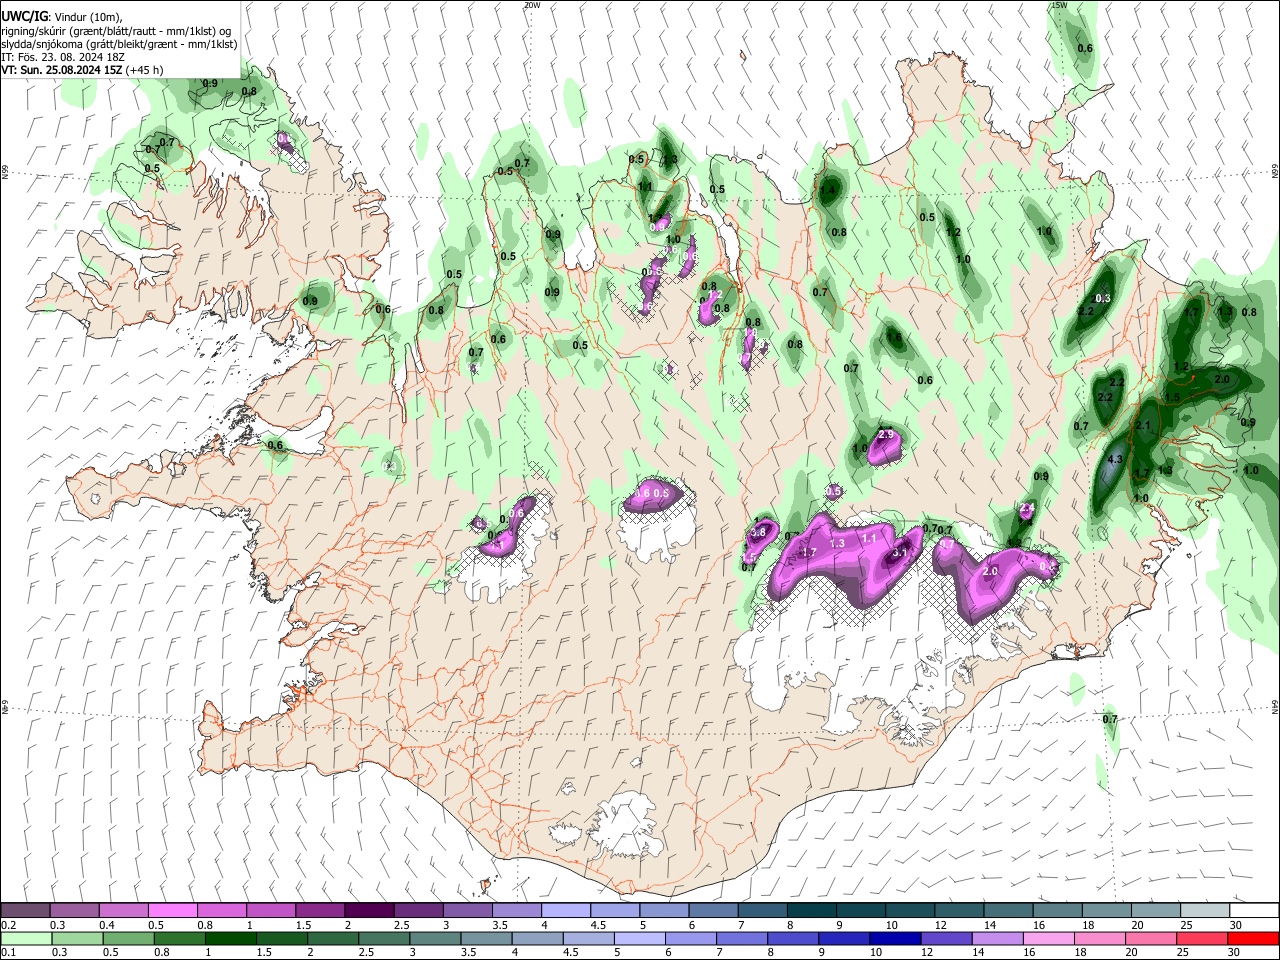Click the 'VT: Sun. 25.08.2024 15Z (+45 h)' line
The width and height of the screenshot is (1280, 960).
pos(82,70)
